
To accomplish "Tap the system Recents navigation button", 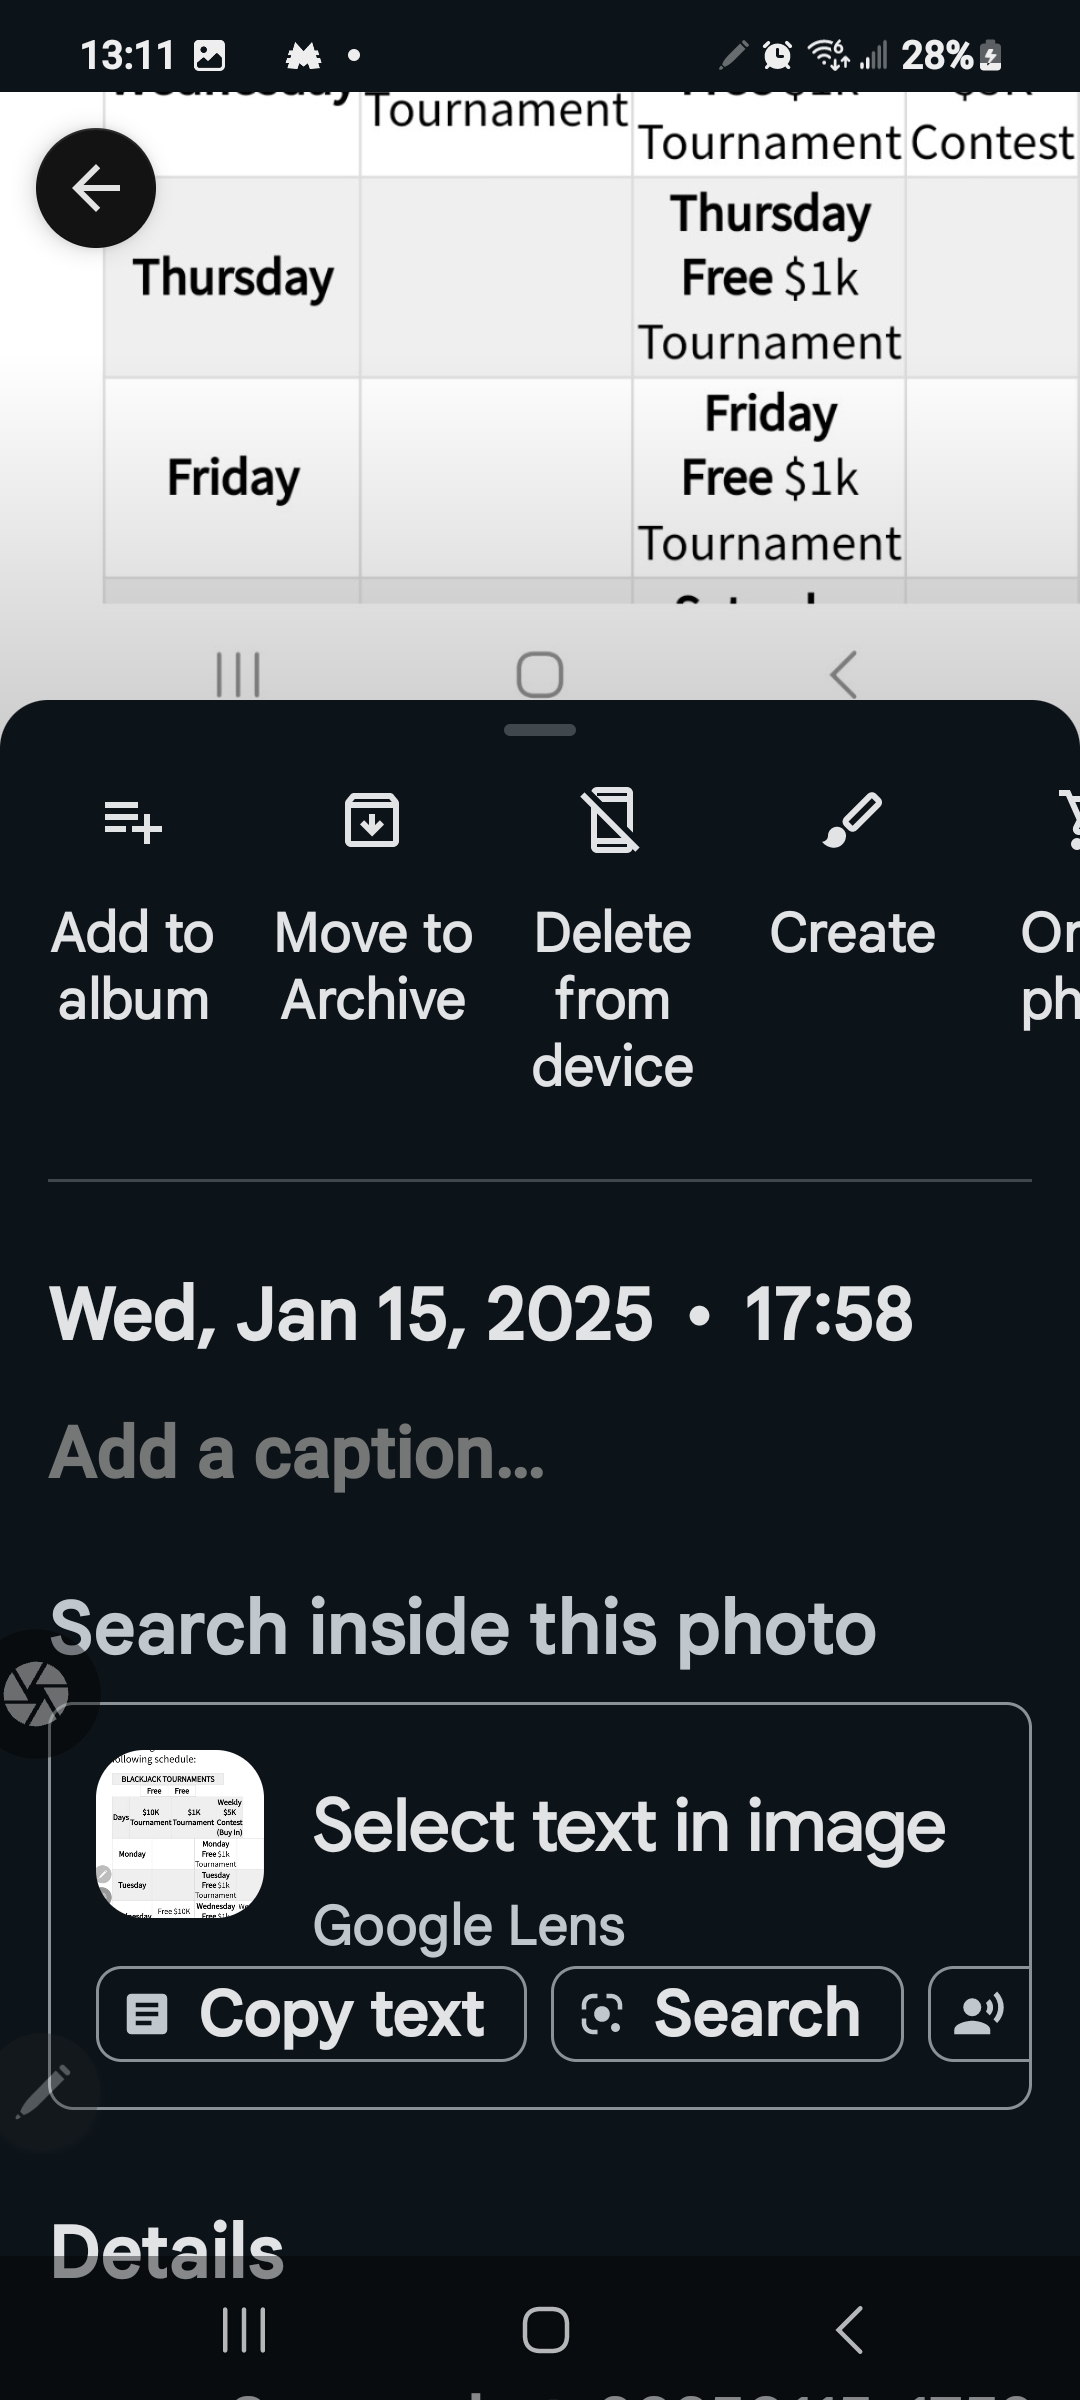I will pos(244,2330).
